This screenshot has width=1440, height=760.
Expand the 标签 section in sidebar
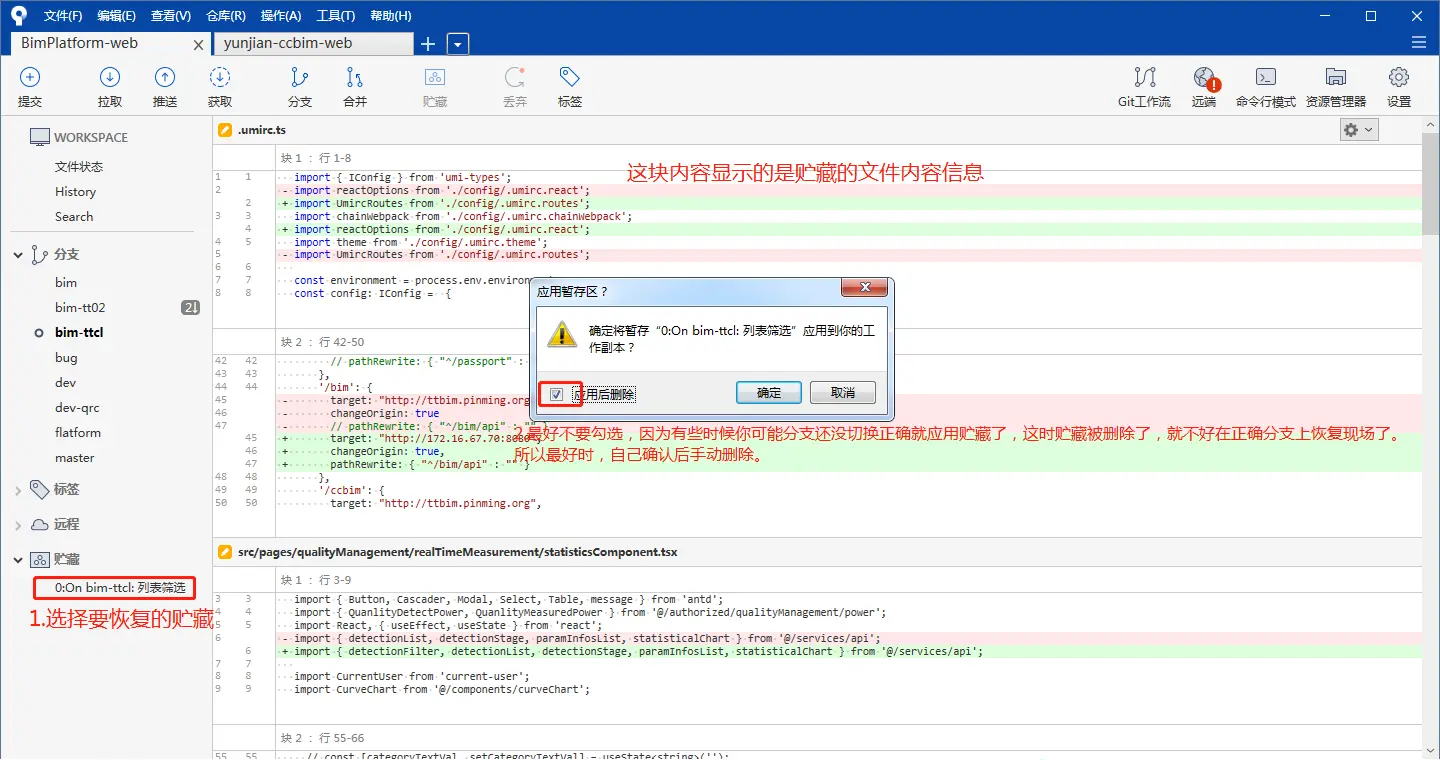(18, 490)
